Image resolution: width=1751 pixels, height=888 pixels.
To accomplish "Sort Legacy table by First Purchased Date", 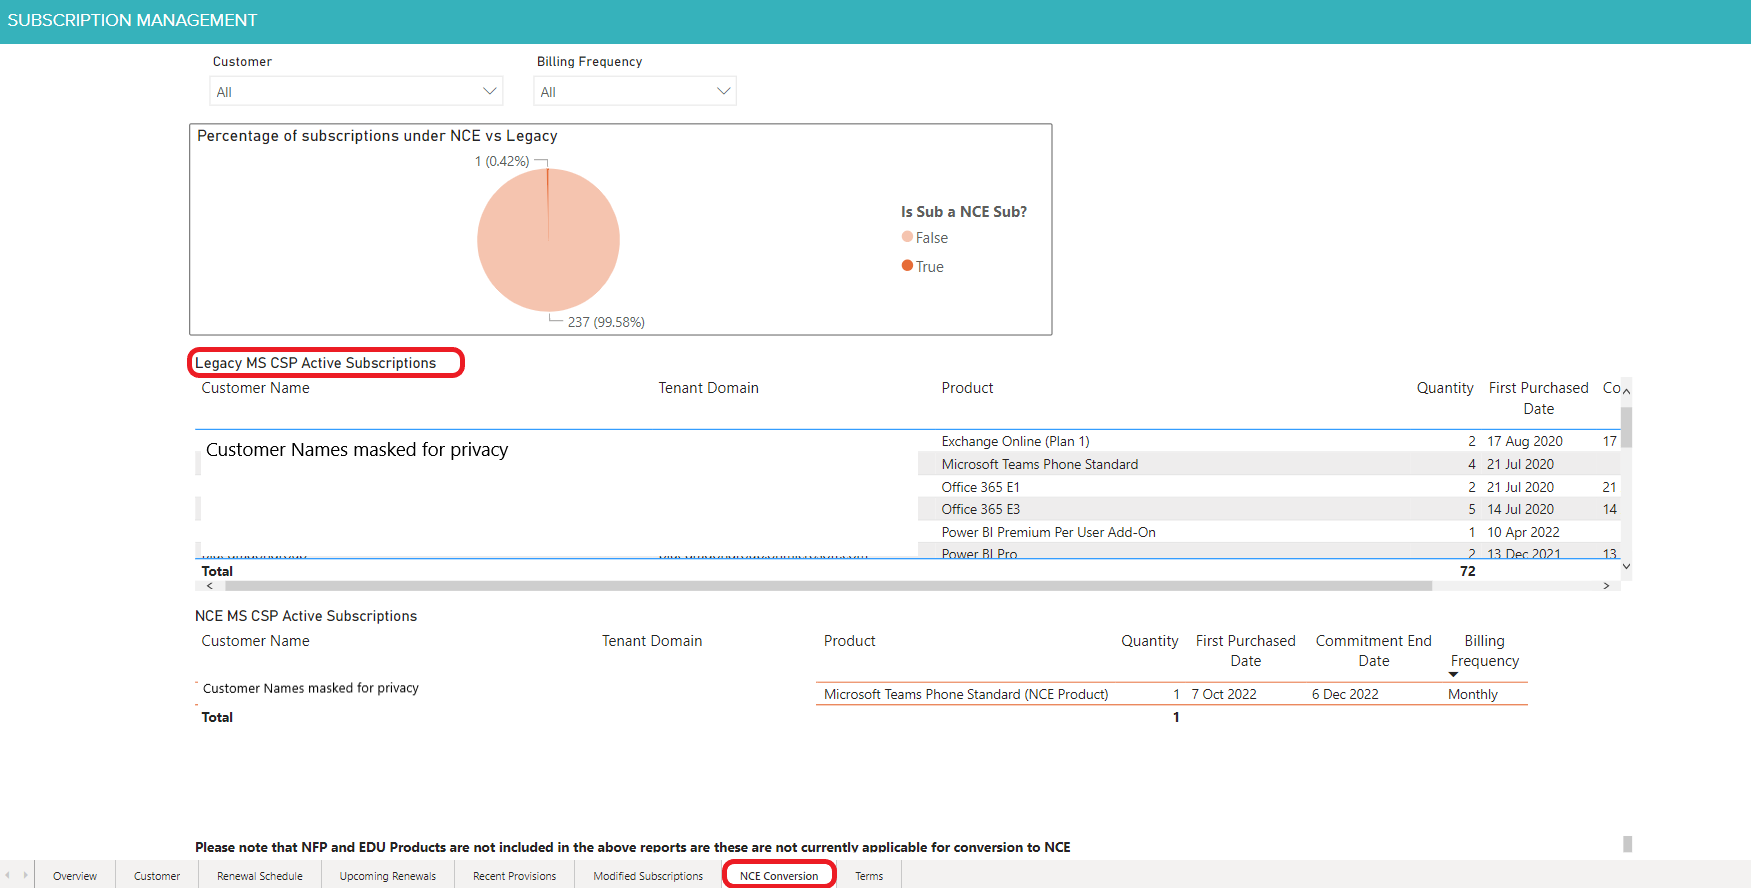I will coord(1538,398).
